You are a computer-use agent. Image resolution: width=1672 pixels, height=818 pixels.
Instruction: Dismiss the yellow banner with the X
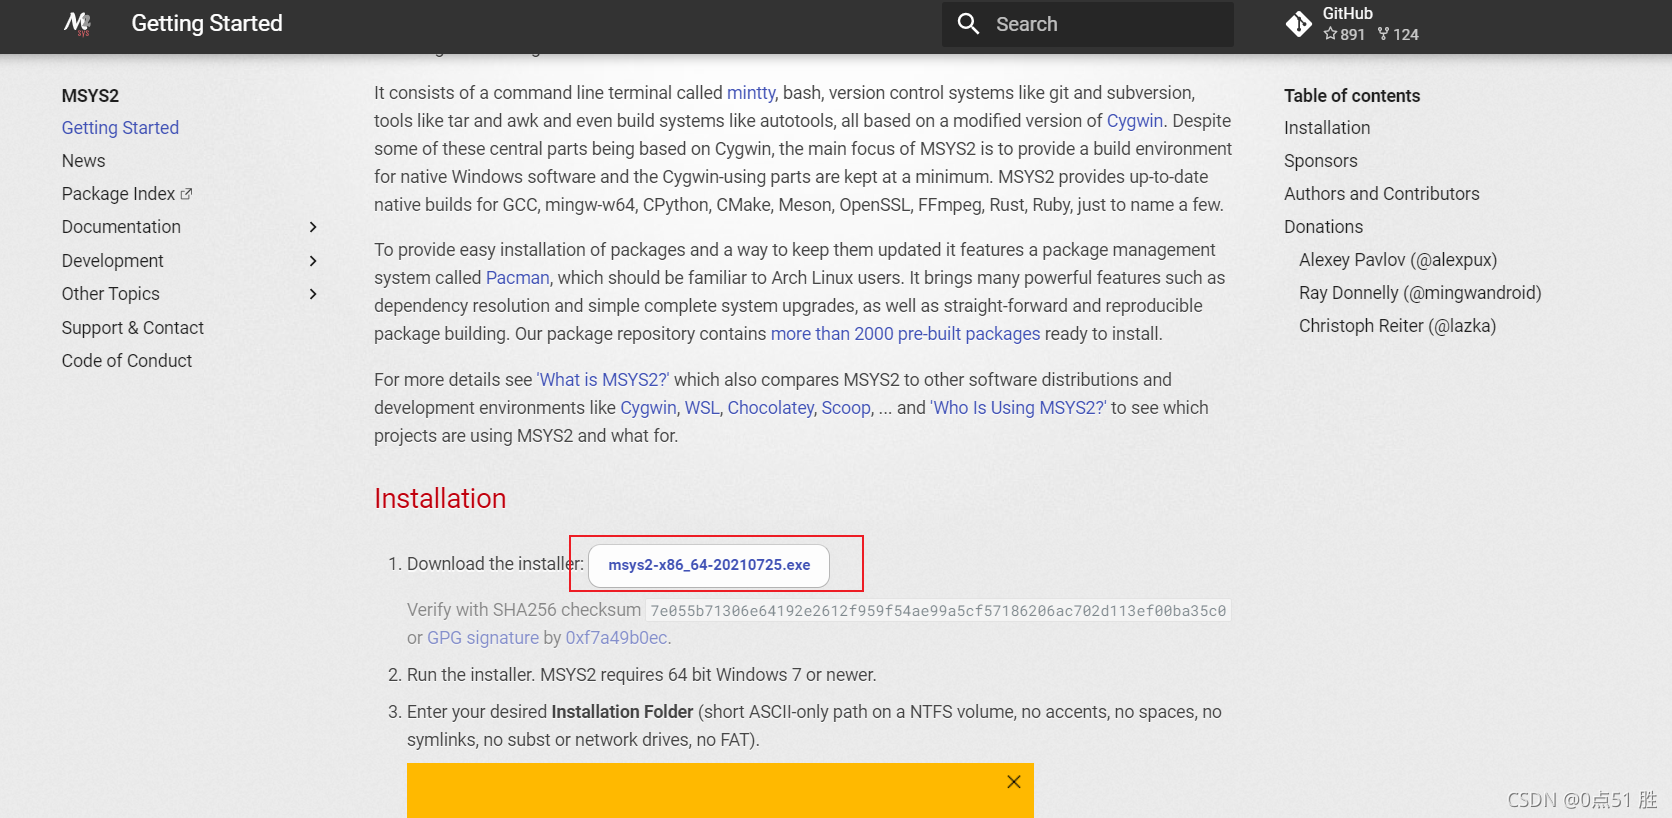pyautogui.click(x=1013, y=782)
